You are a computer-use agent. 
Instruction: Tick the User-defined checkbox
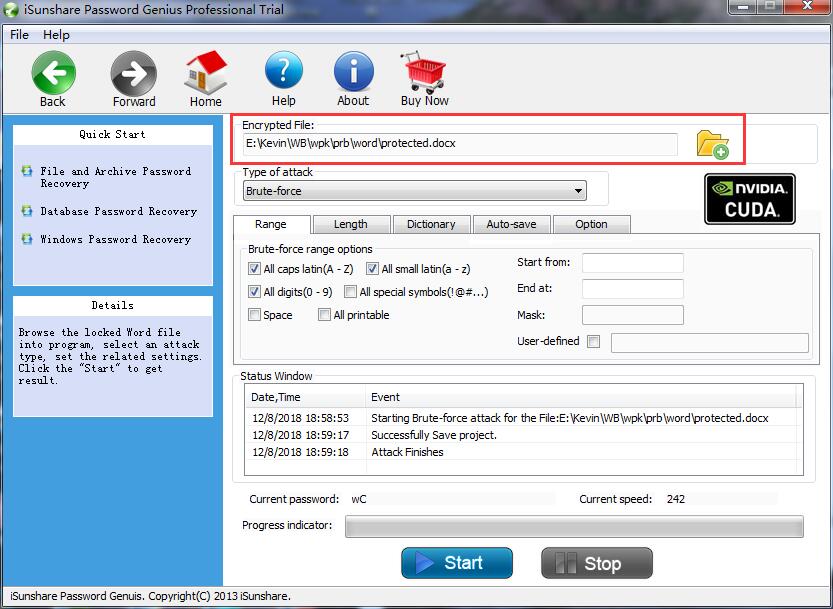point(593,341)
